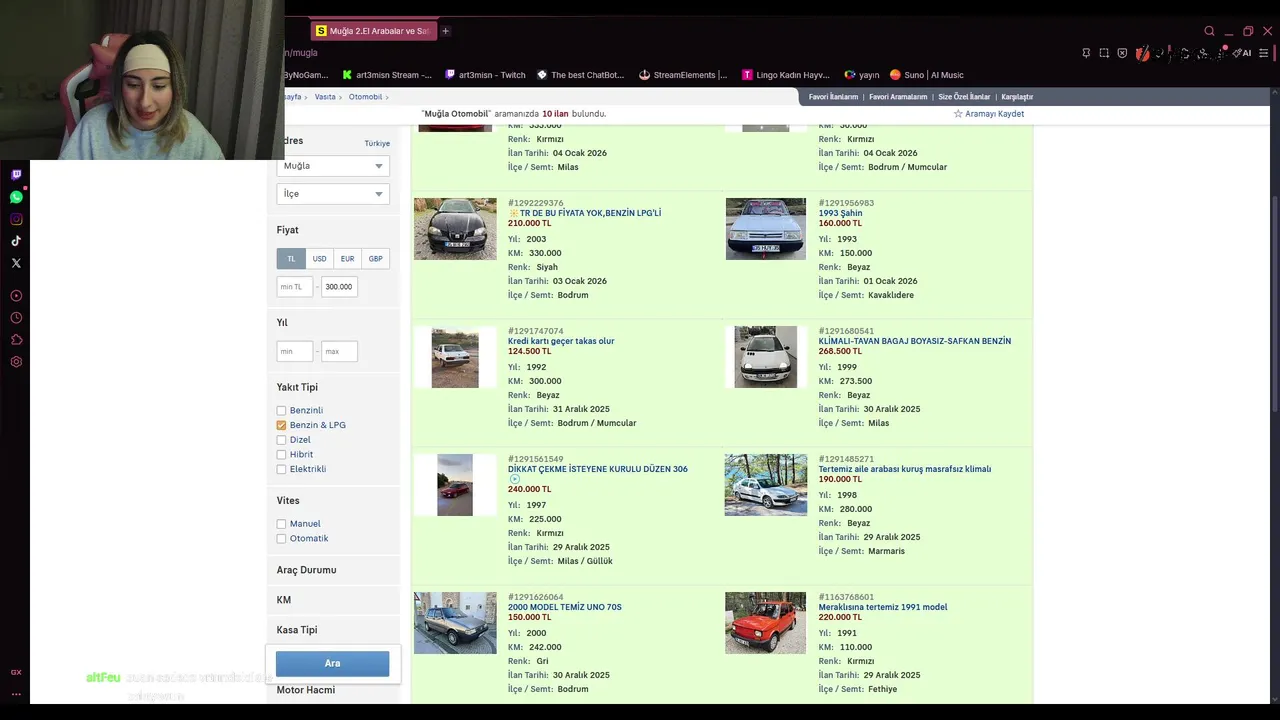Open the art3misn - Twitch bookmark

pyautogui.click(x=485, y=75)
